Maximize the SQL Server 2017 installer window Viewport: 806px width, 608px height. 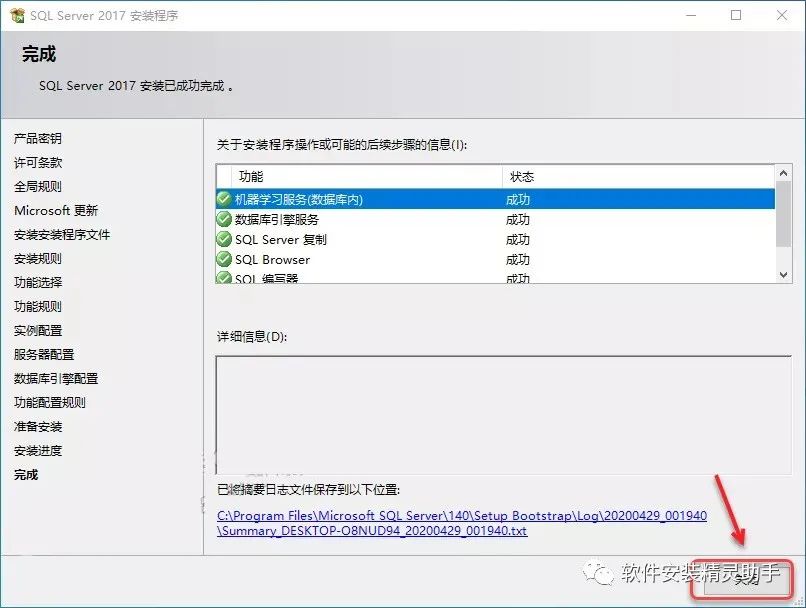[736, 15]
